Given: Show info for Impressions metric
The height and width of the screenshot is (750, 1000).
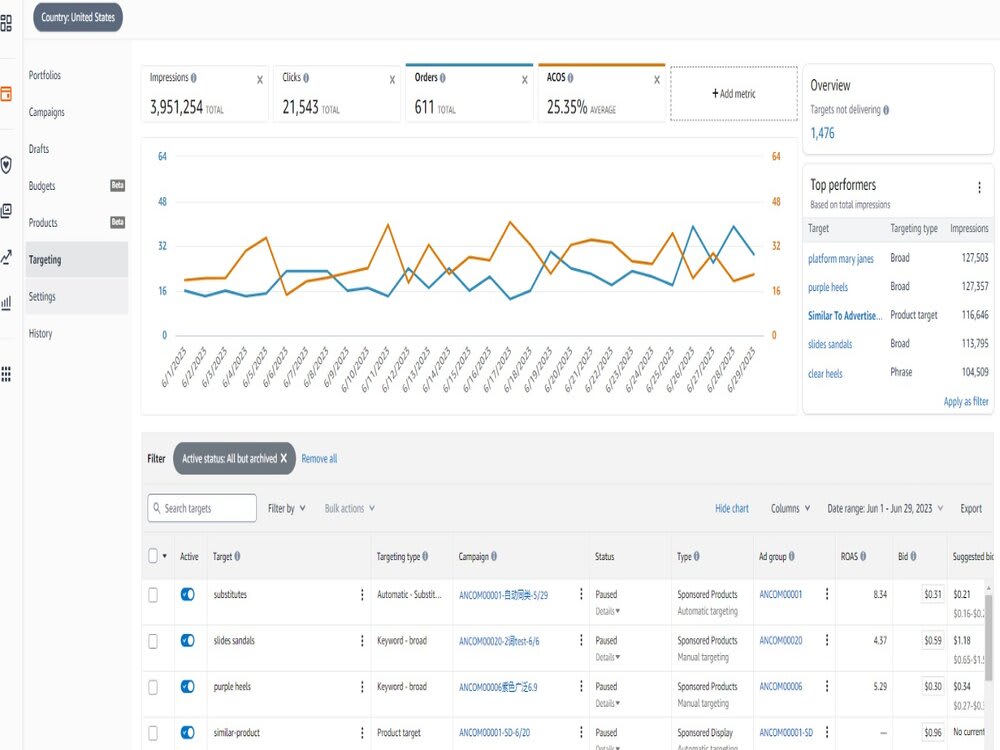Looking at the screenshot, I should coord(193,78).
